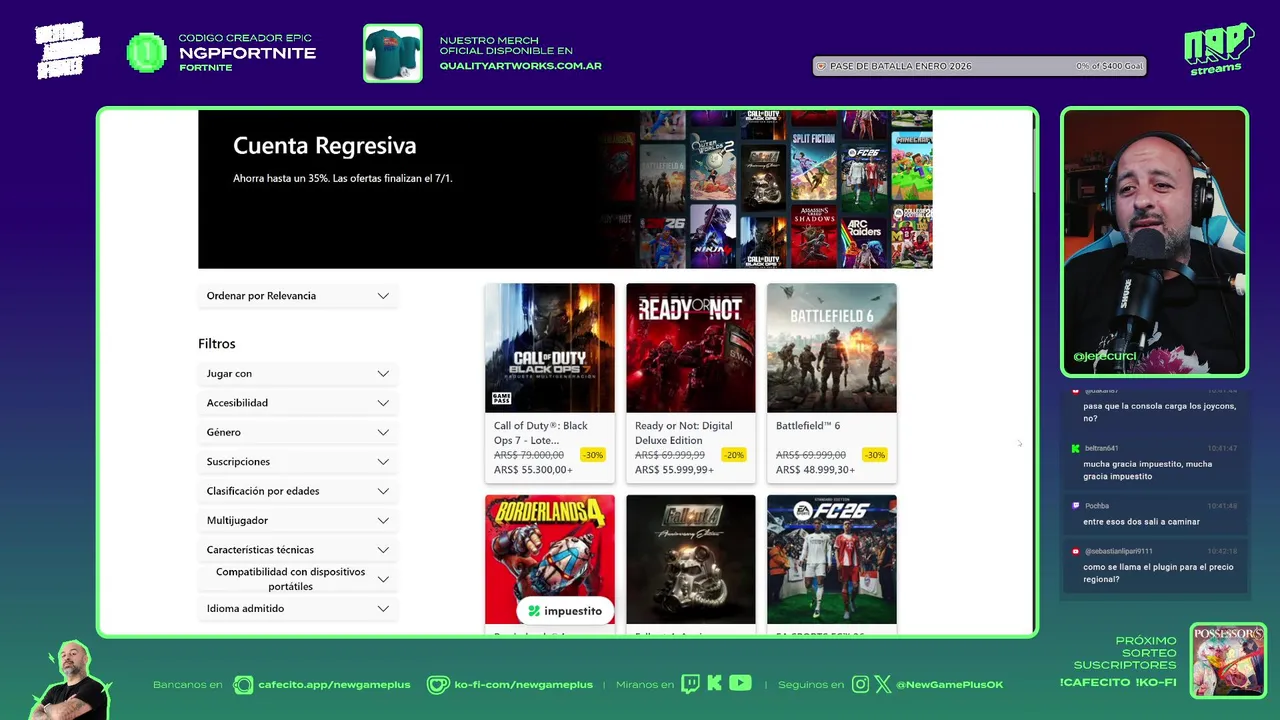Click the Kick icon after Miranos en
Viewport: 1280px width, 720px height.
pos(714,683)
